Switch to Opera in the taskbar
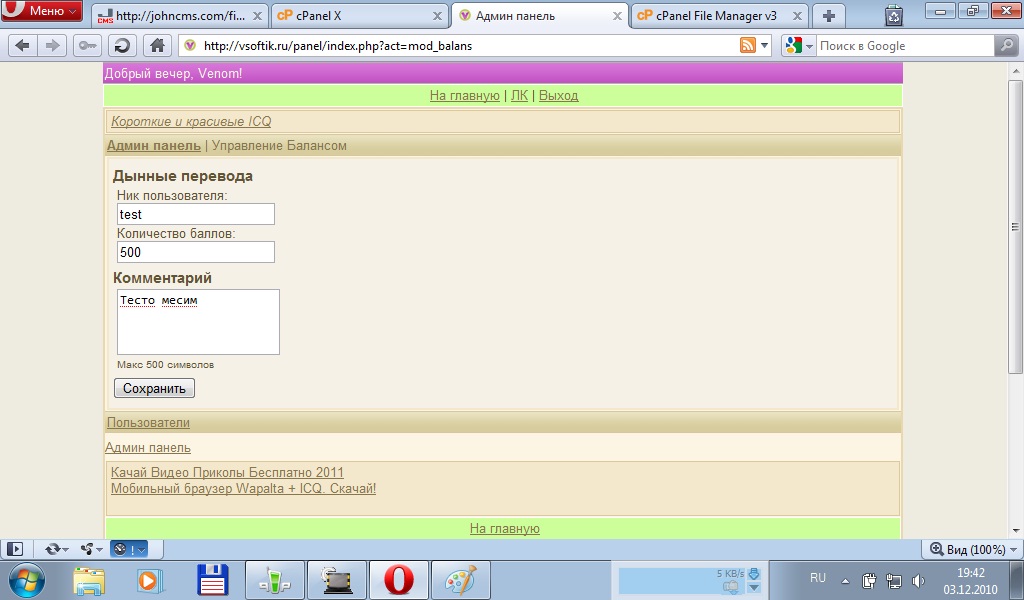This screenshot has width=1024, height=600. (x=399, y=580)
